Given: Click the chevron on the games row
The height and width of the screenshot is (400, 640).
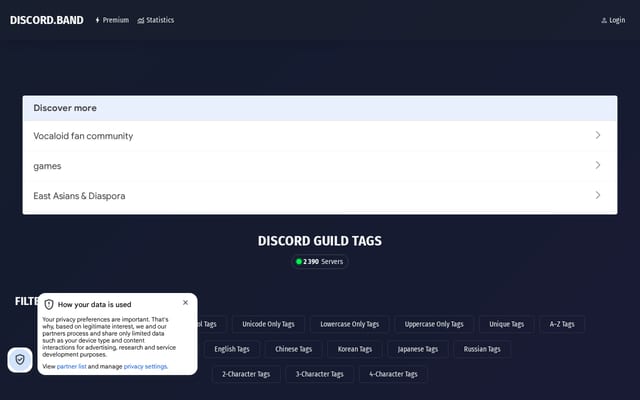Looking at the screenshot, I should click(x=598, y=165).
